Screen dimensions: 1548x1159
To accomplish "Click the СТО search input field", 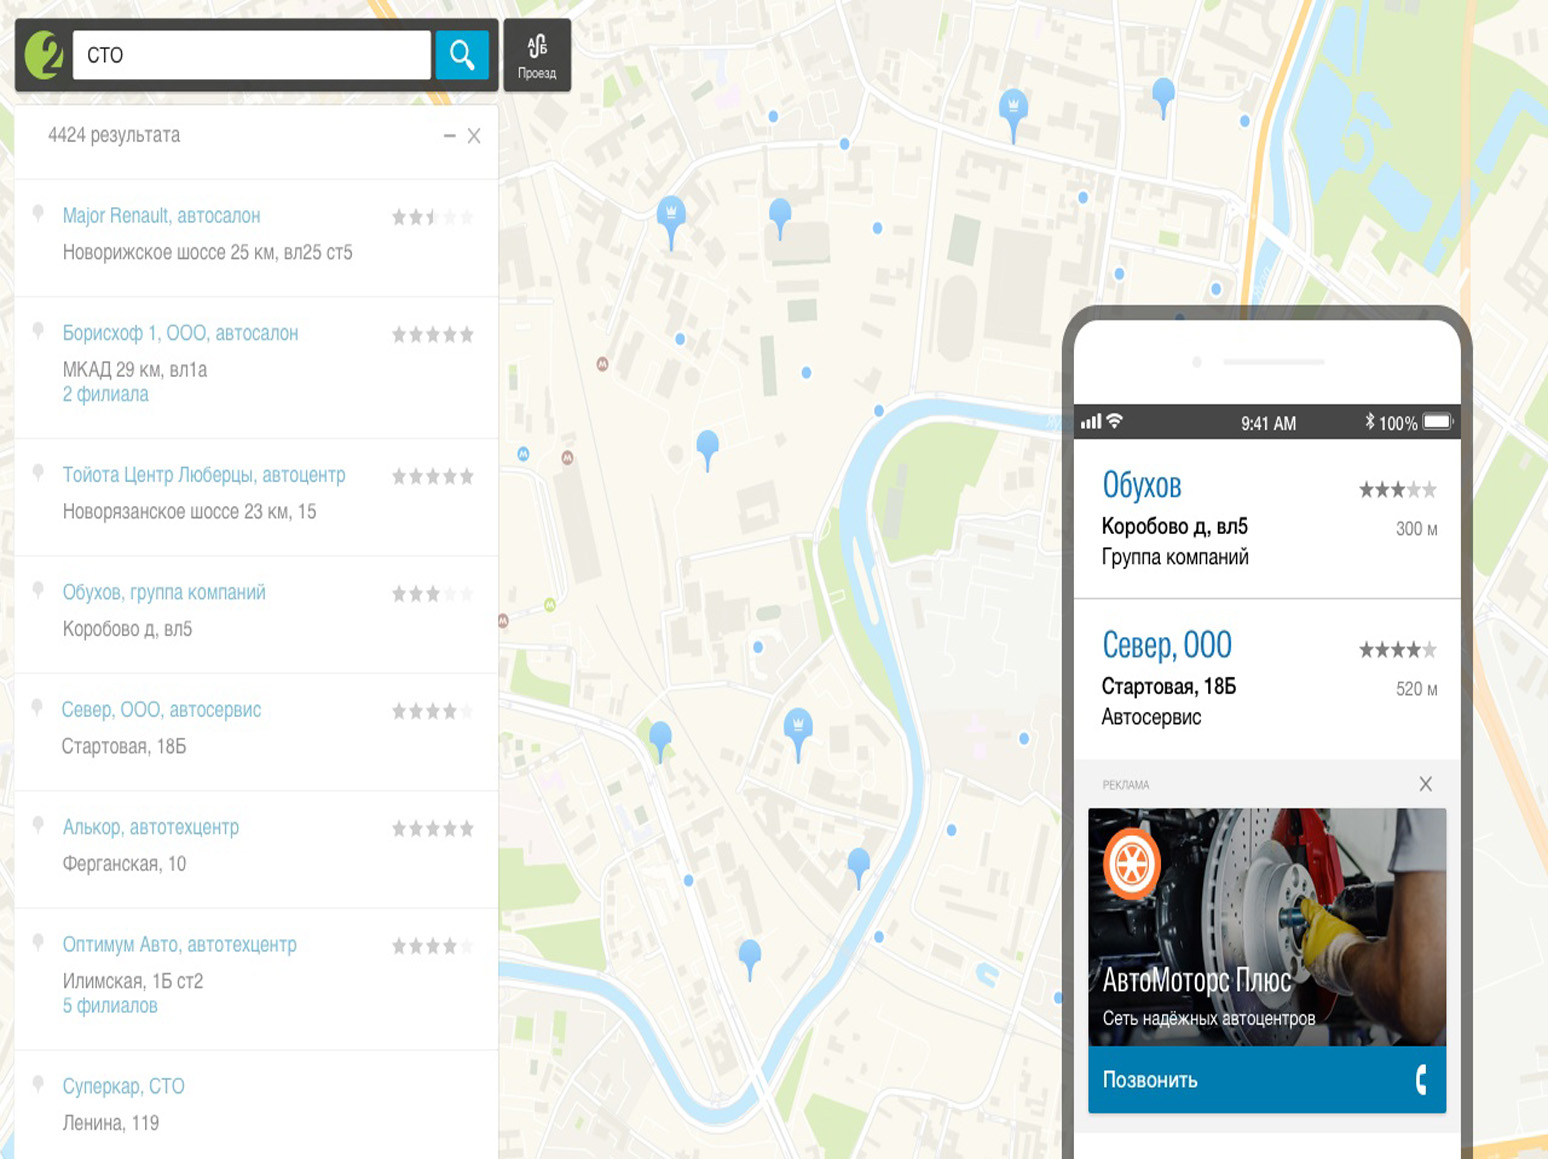I will [251, 55].
